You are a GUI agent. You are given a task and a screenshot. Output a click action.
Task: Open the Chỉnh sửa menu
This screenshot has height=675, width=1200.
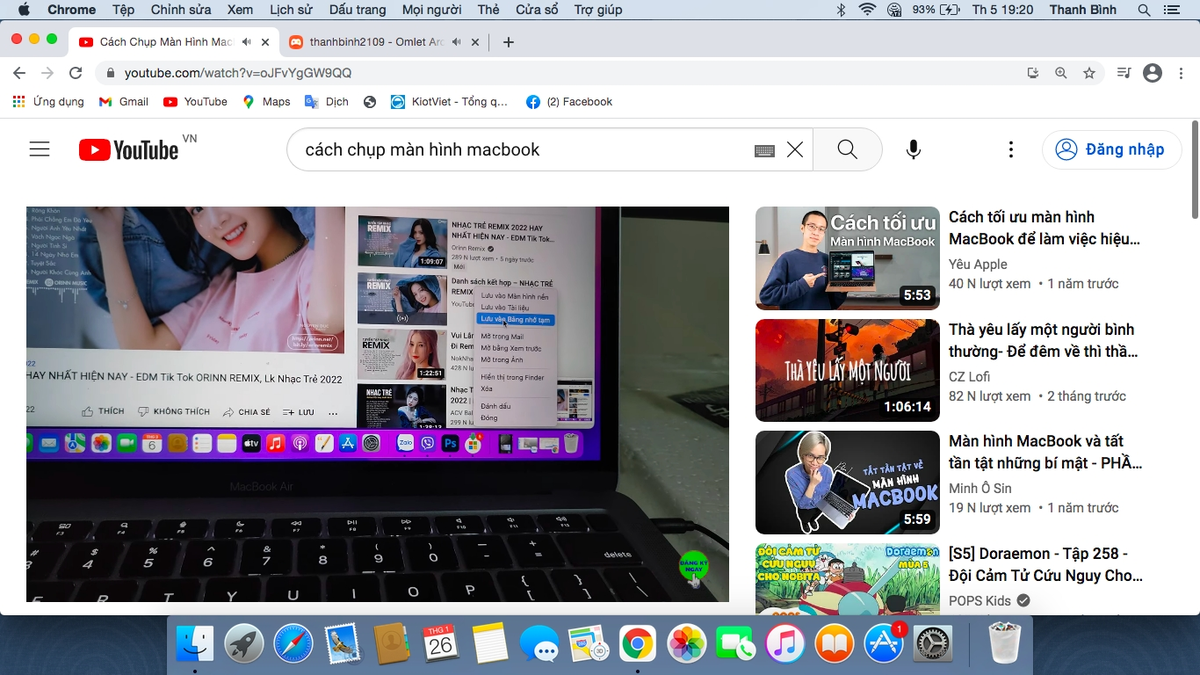[x=181, y=9]
